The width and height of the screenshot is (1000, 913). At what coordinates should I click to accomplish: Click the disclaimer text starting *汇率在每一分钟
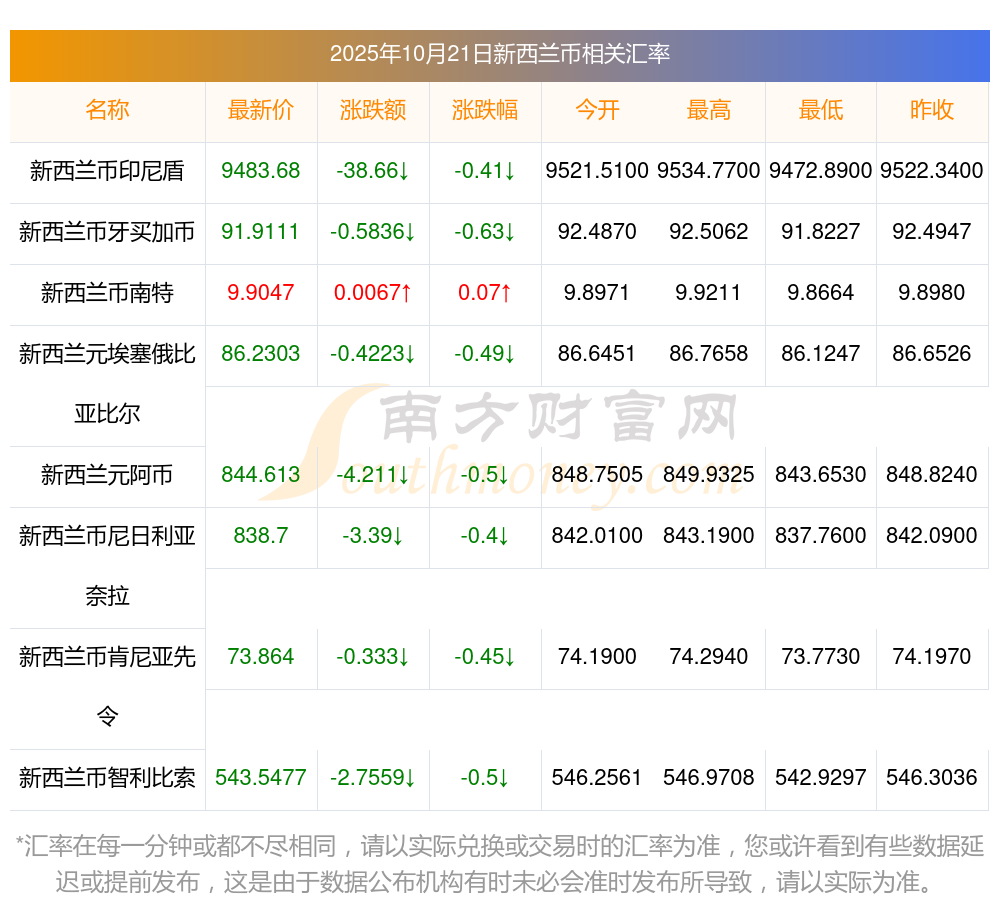[x=499, y=865]
